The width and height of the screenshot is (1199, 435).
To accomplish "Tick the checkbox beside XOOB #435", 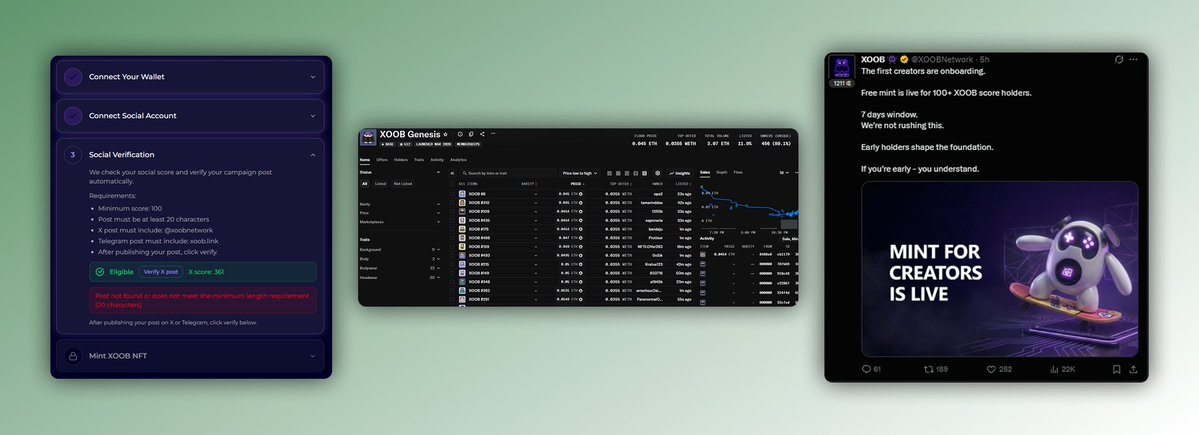I will click(x=452, y=220).
